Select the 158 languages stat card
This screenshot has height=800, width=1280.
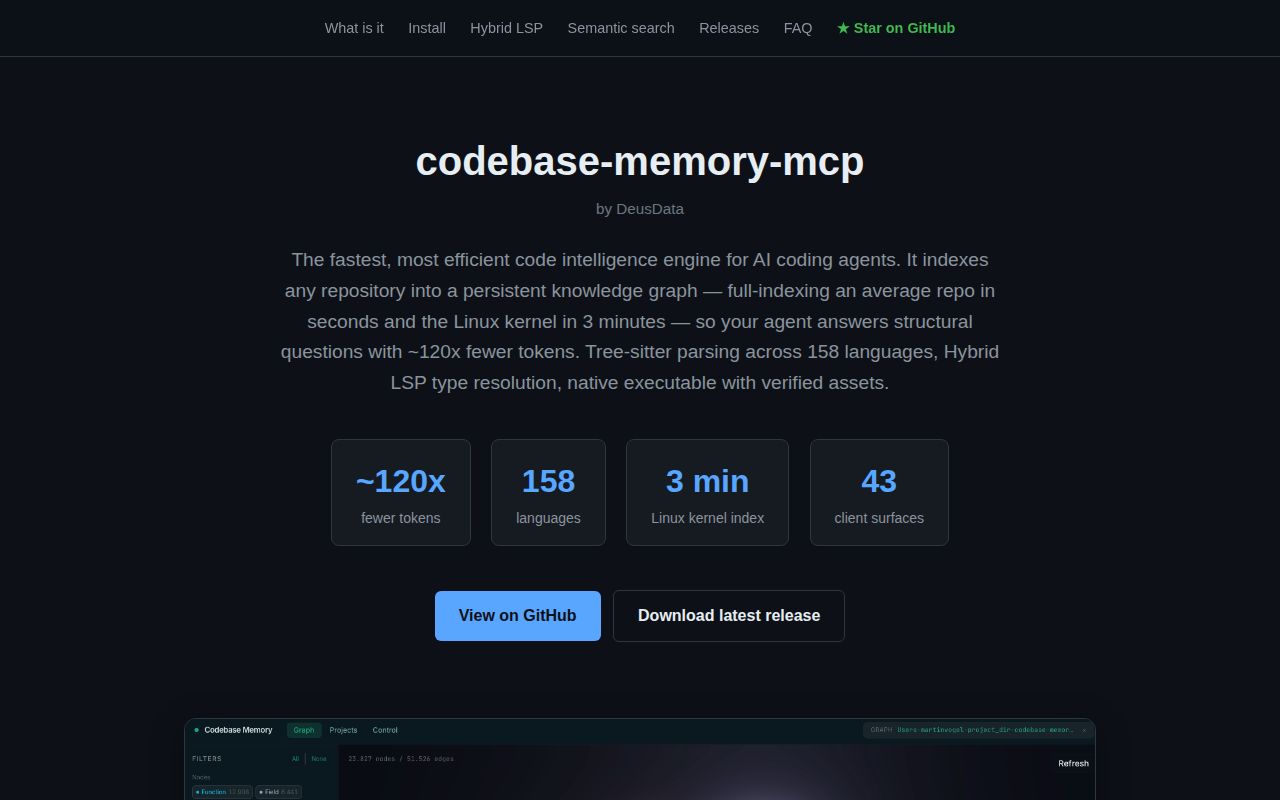tap(548, 493)
